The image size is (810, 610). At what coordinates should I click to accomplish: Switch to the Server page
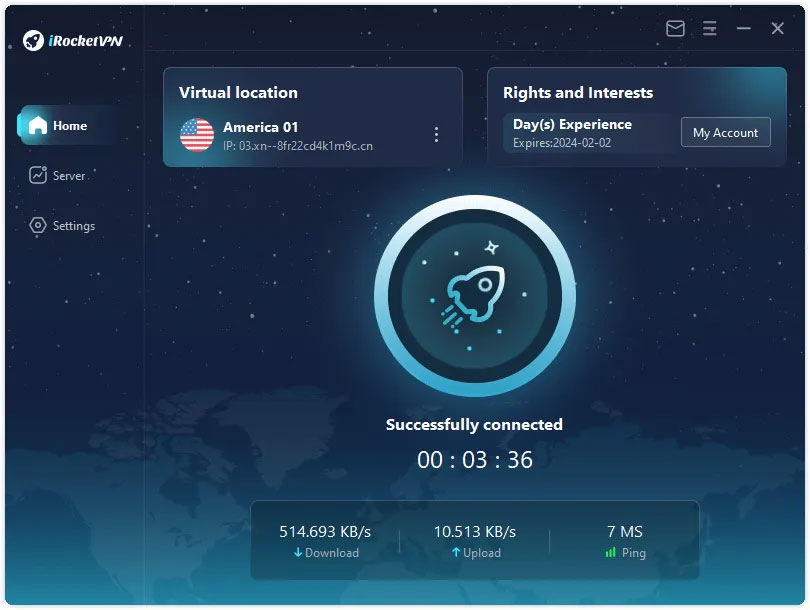tap(66, 175)
